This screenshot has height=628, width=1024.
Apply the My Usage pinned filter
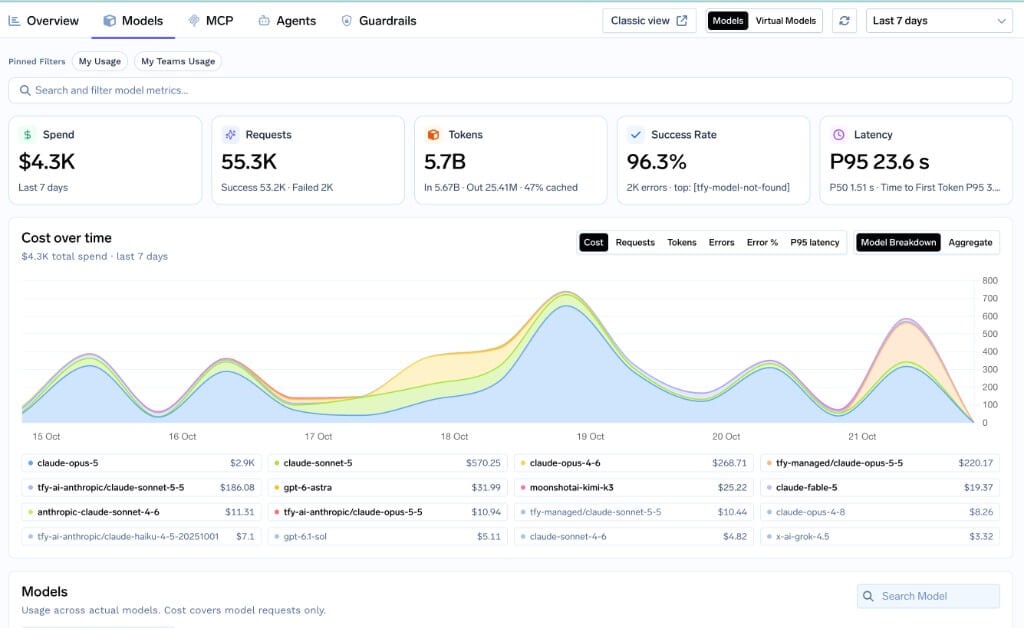(100, 61)
